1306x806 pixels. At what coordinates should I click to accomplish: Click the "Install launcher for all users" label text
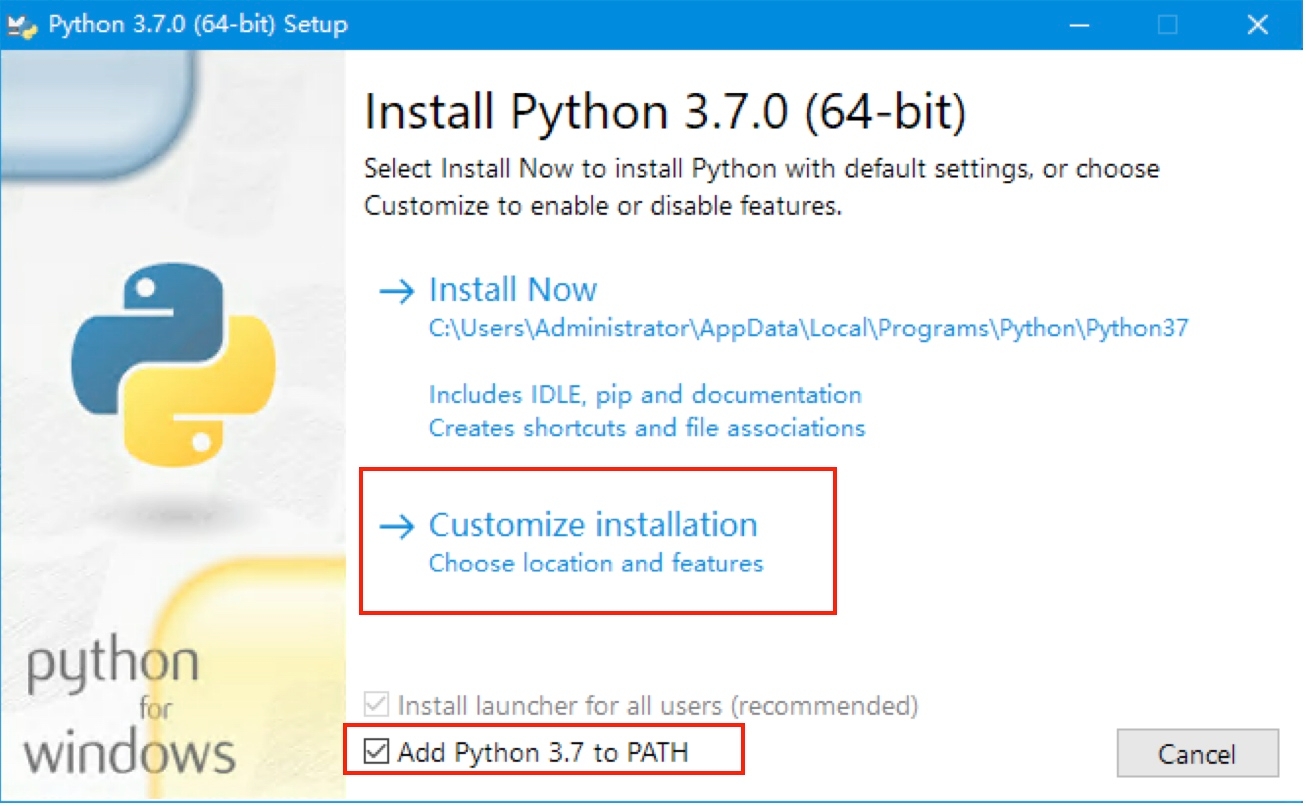point(657,706)
